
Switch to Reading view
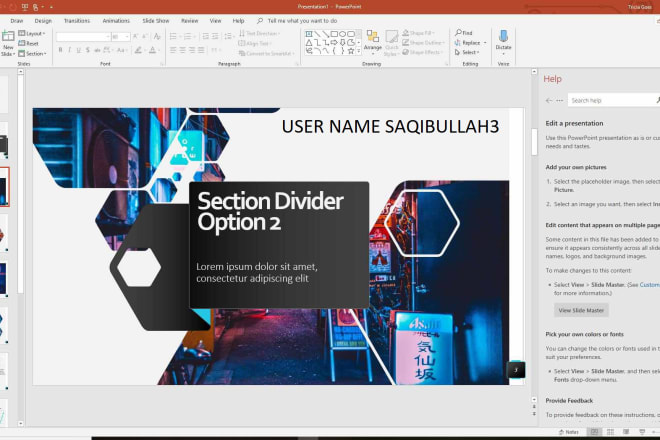(x=626, y=432)
